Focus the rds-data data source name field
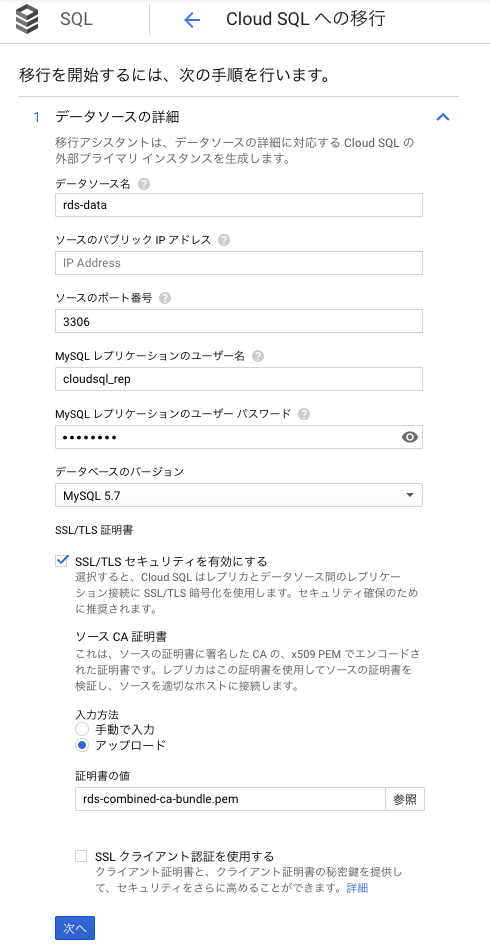The height and width of the screenshot is (949, 490). pos(239,205)
